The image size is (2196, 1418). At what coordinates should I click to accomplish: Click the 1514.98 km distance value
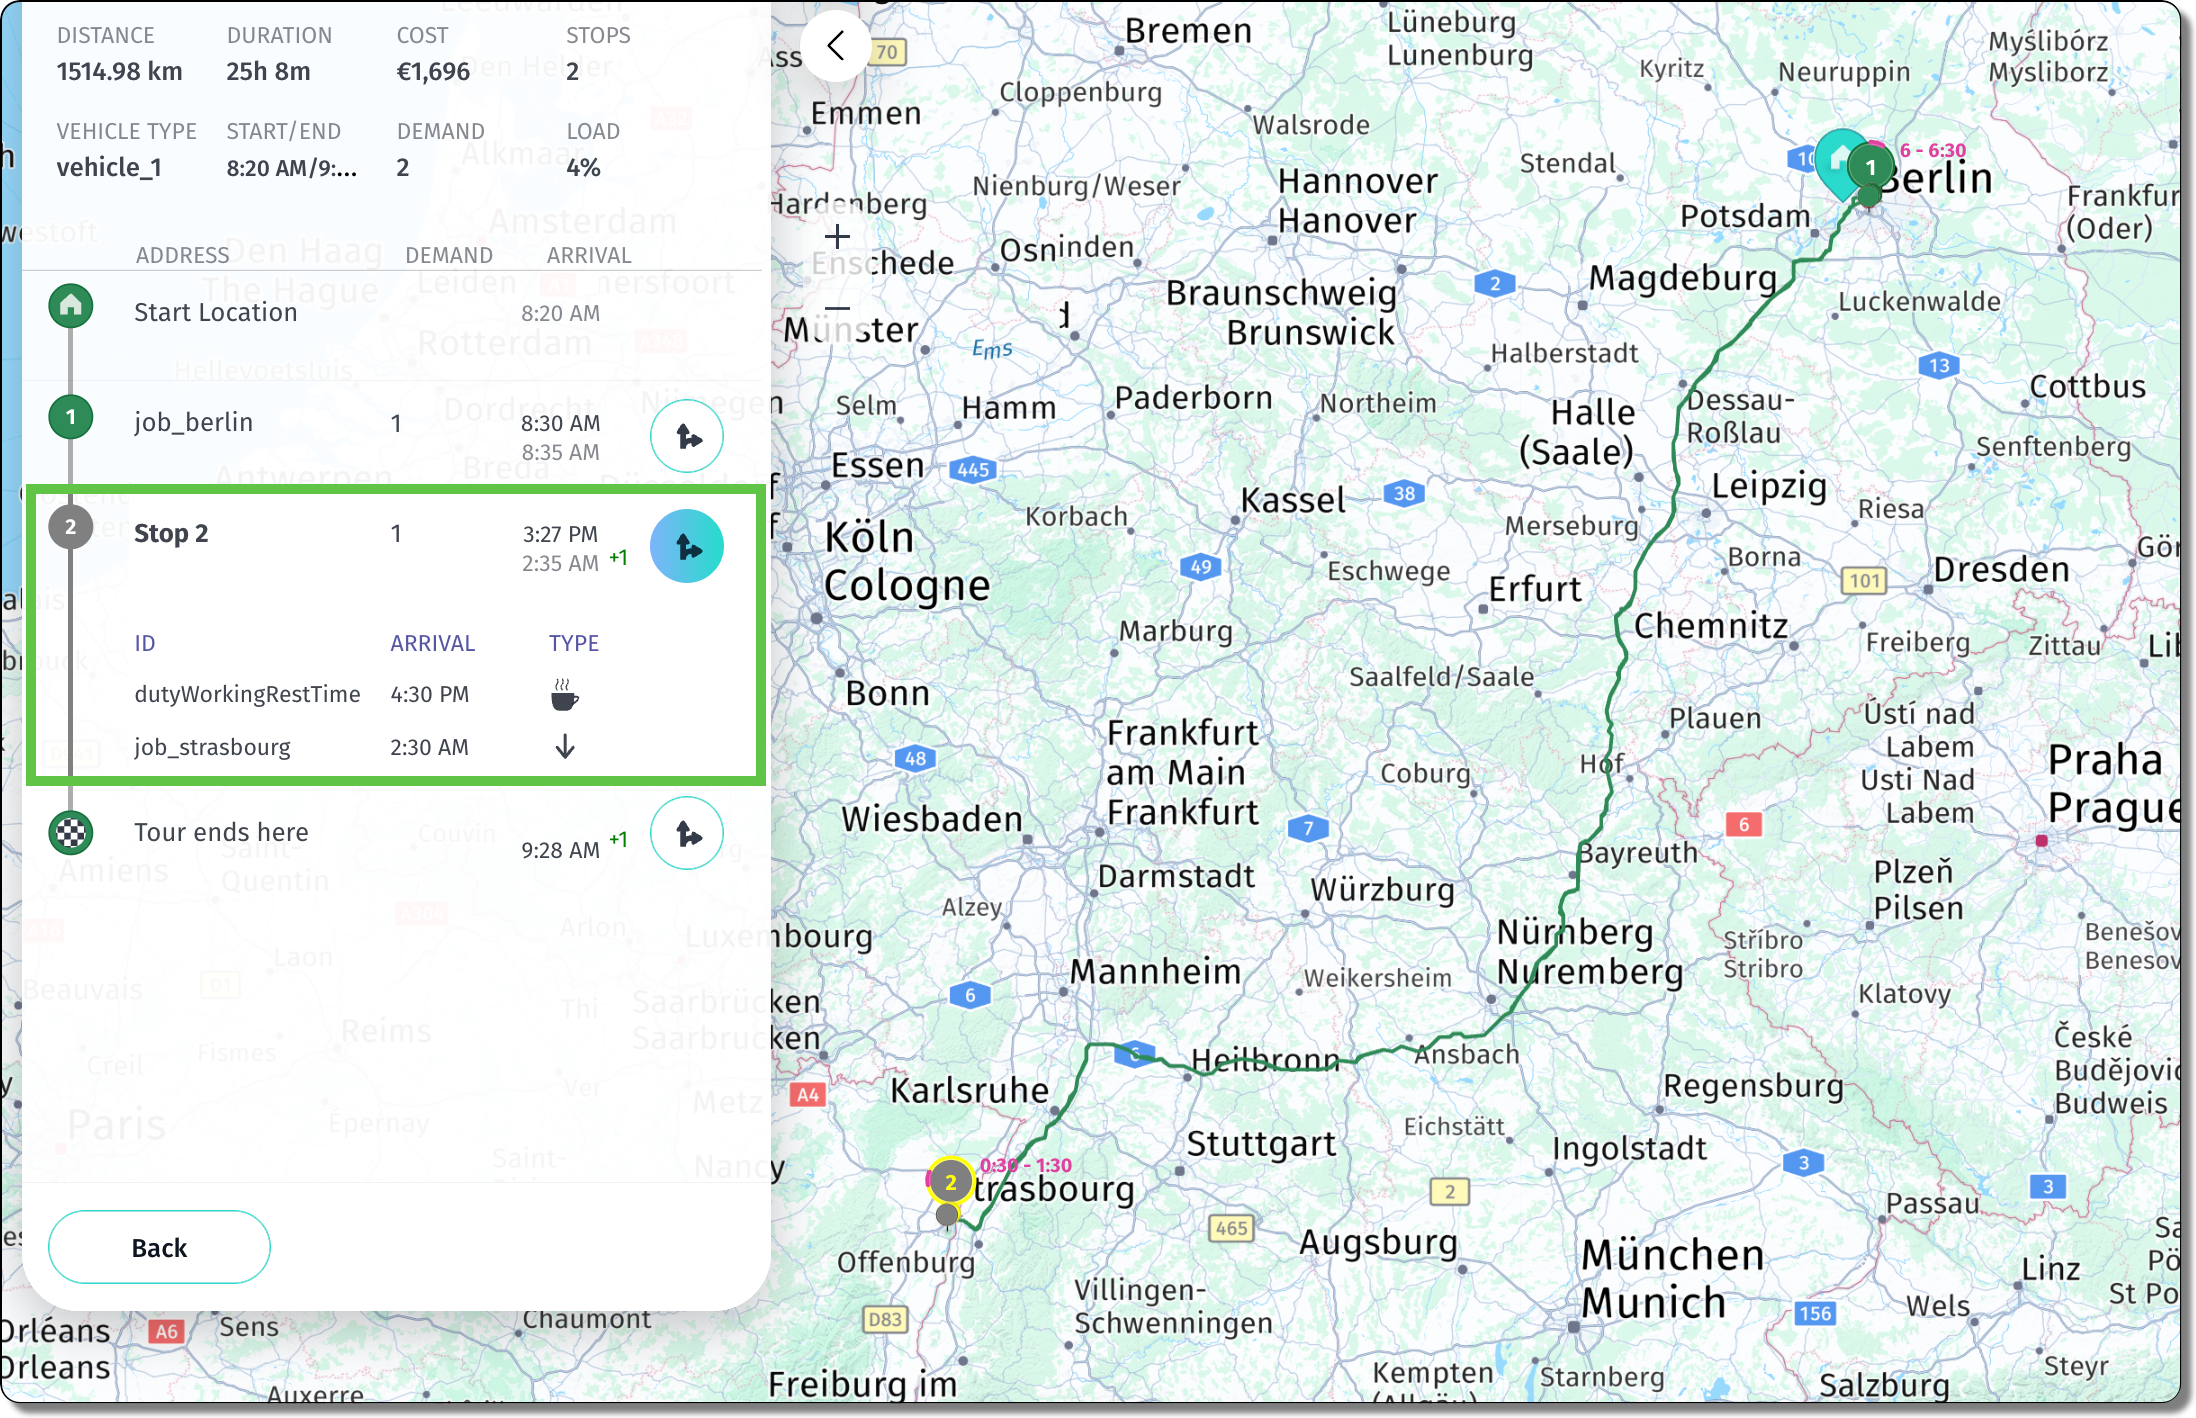(119, 71)
